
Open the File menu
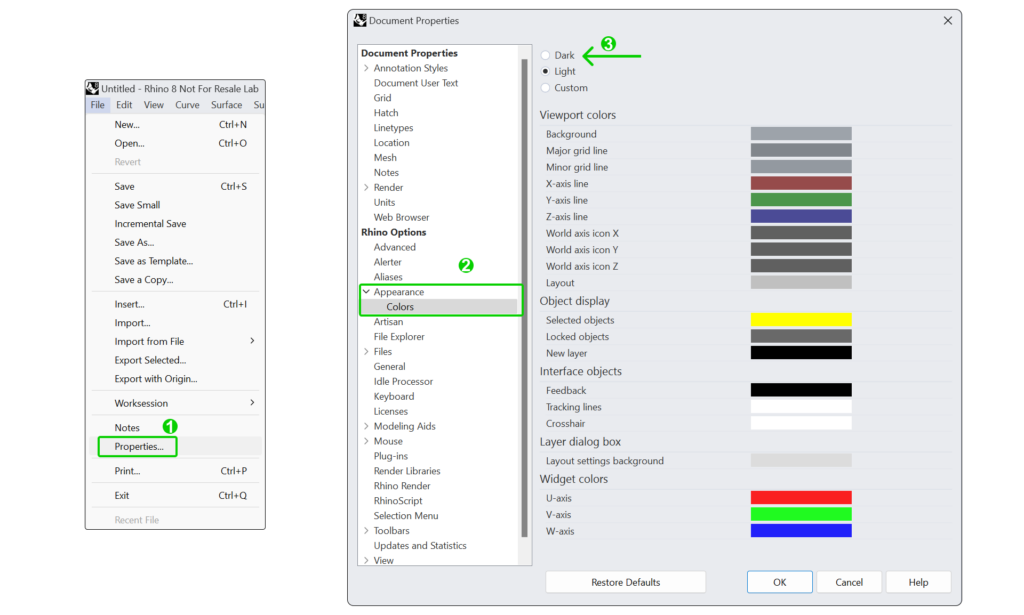pos(97,104)
